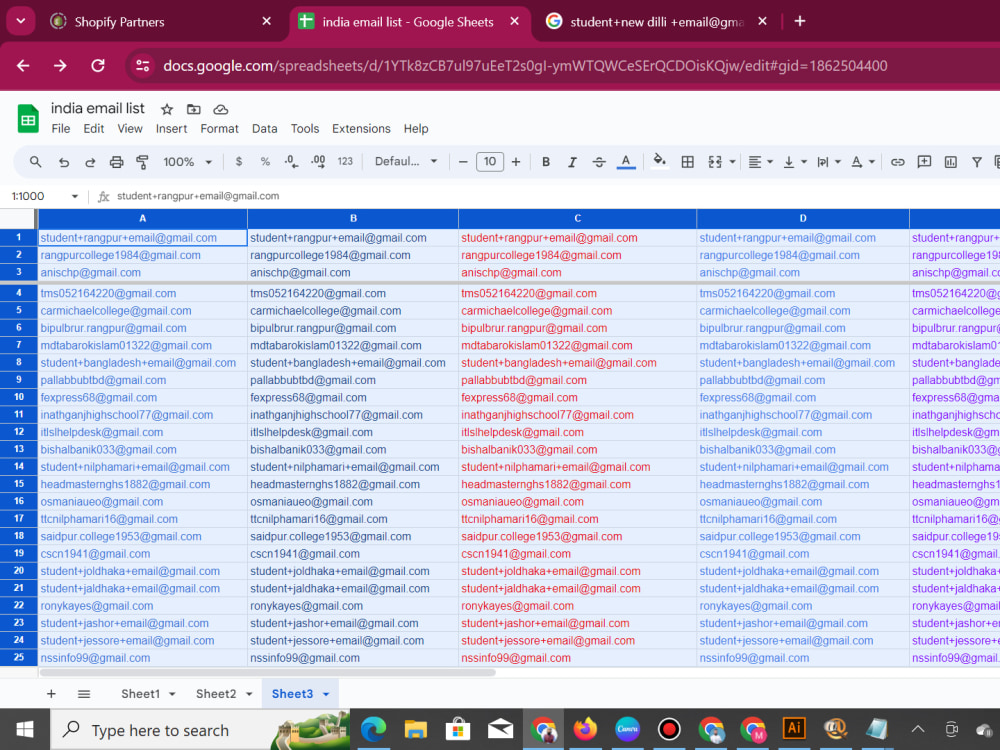Image resolution: width=1000 pixels, height=750 pixels.
Task: Open the Format menu
Action: pyautogui.click(x=219, y=129)
